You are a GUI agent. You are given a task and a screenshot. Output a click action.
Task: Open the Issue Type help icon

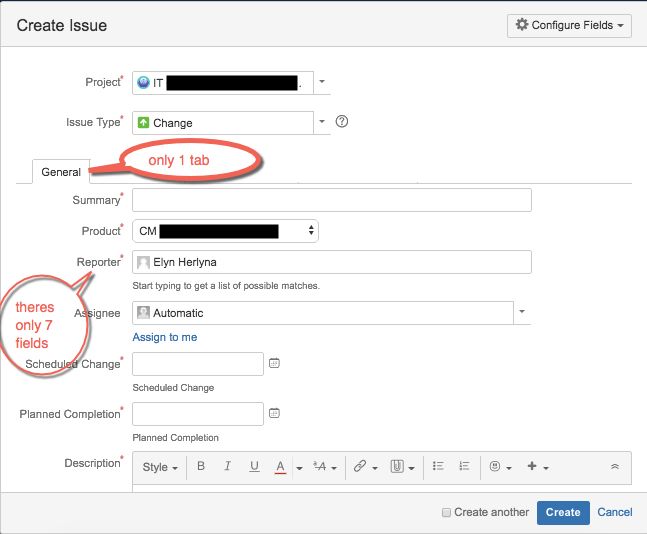tap(342, 122)
